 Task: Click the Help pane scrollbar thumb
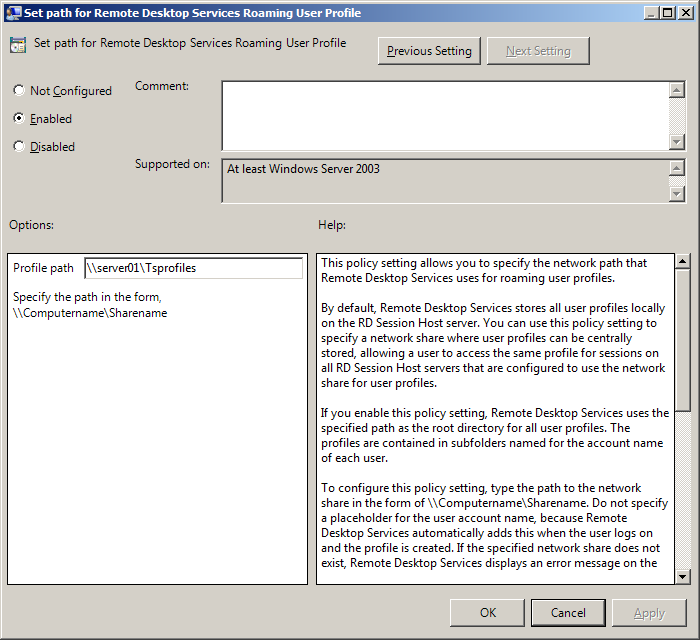pyautogui.click(x=682, y=340)
